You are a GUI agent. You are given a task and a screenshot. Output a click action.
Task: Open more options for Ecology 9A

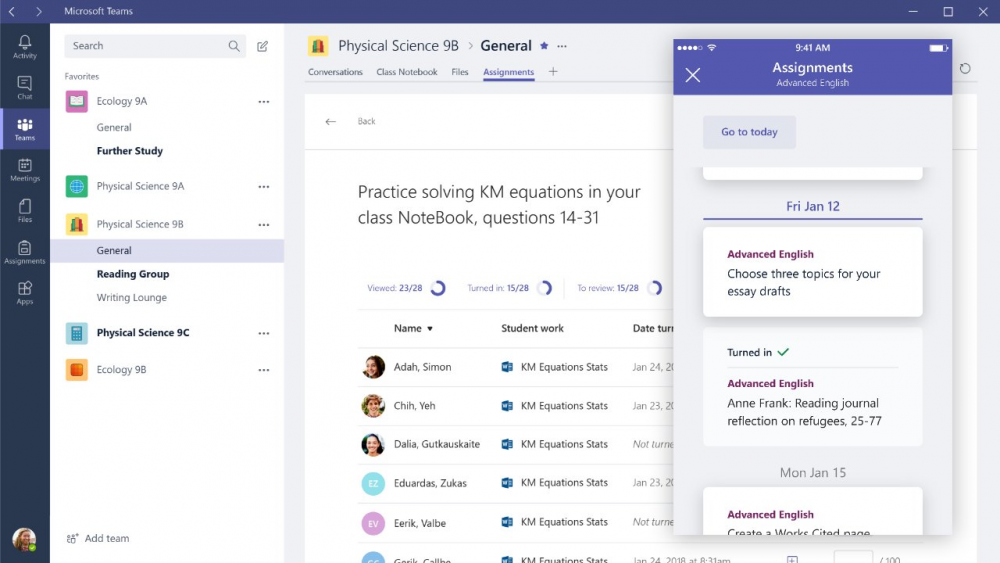pos(263,101)
